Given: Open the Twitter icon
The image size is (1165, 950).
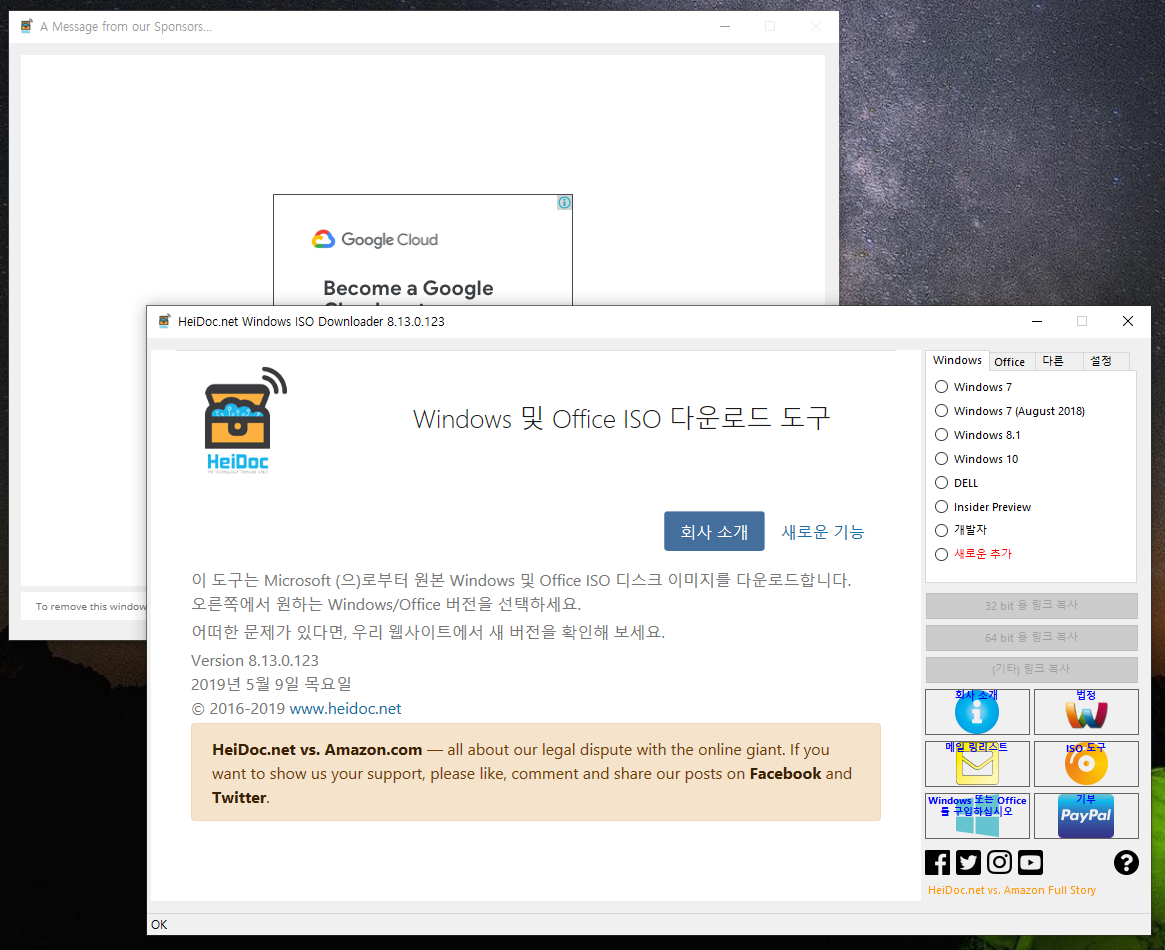Looking at the screenshot, I should 968,862.
